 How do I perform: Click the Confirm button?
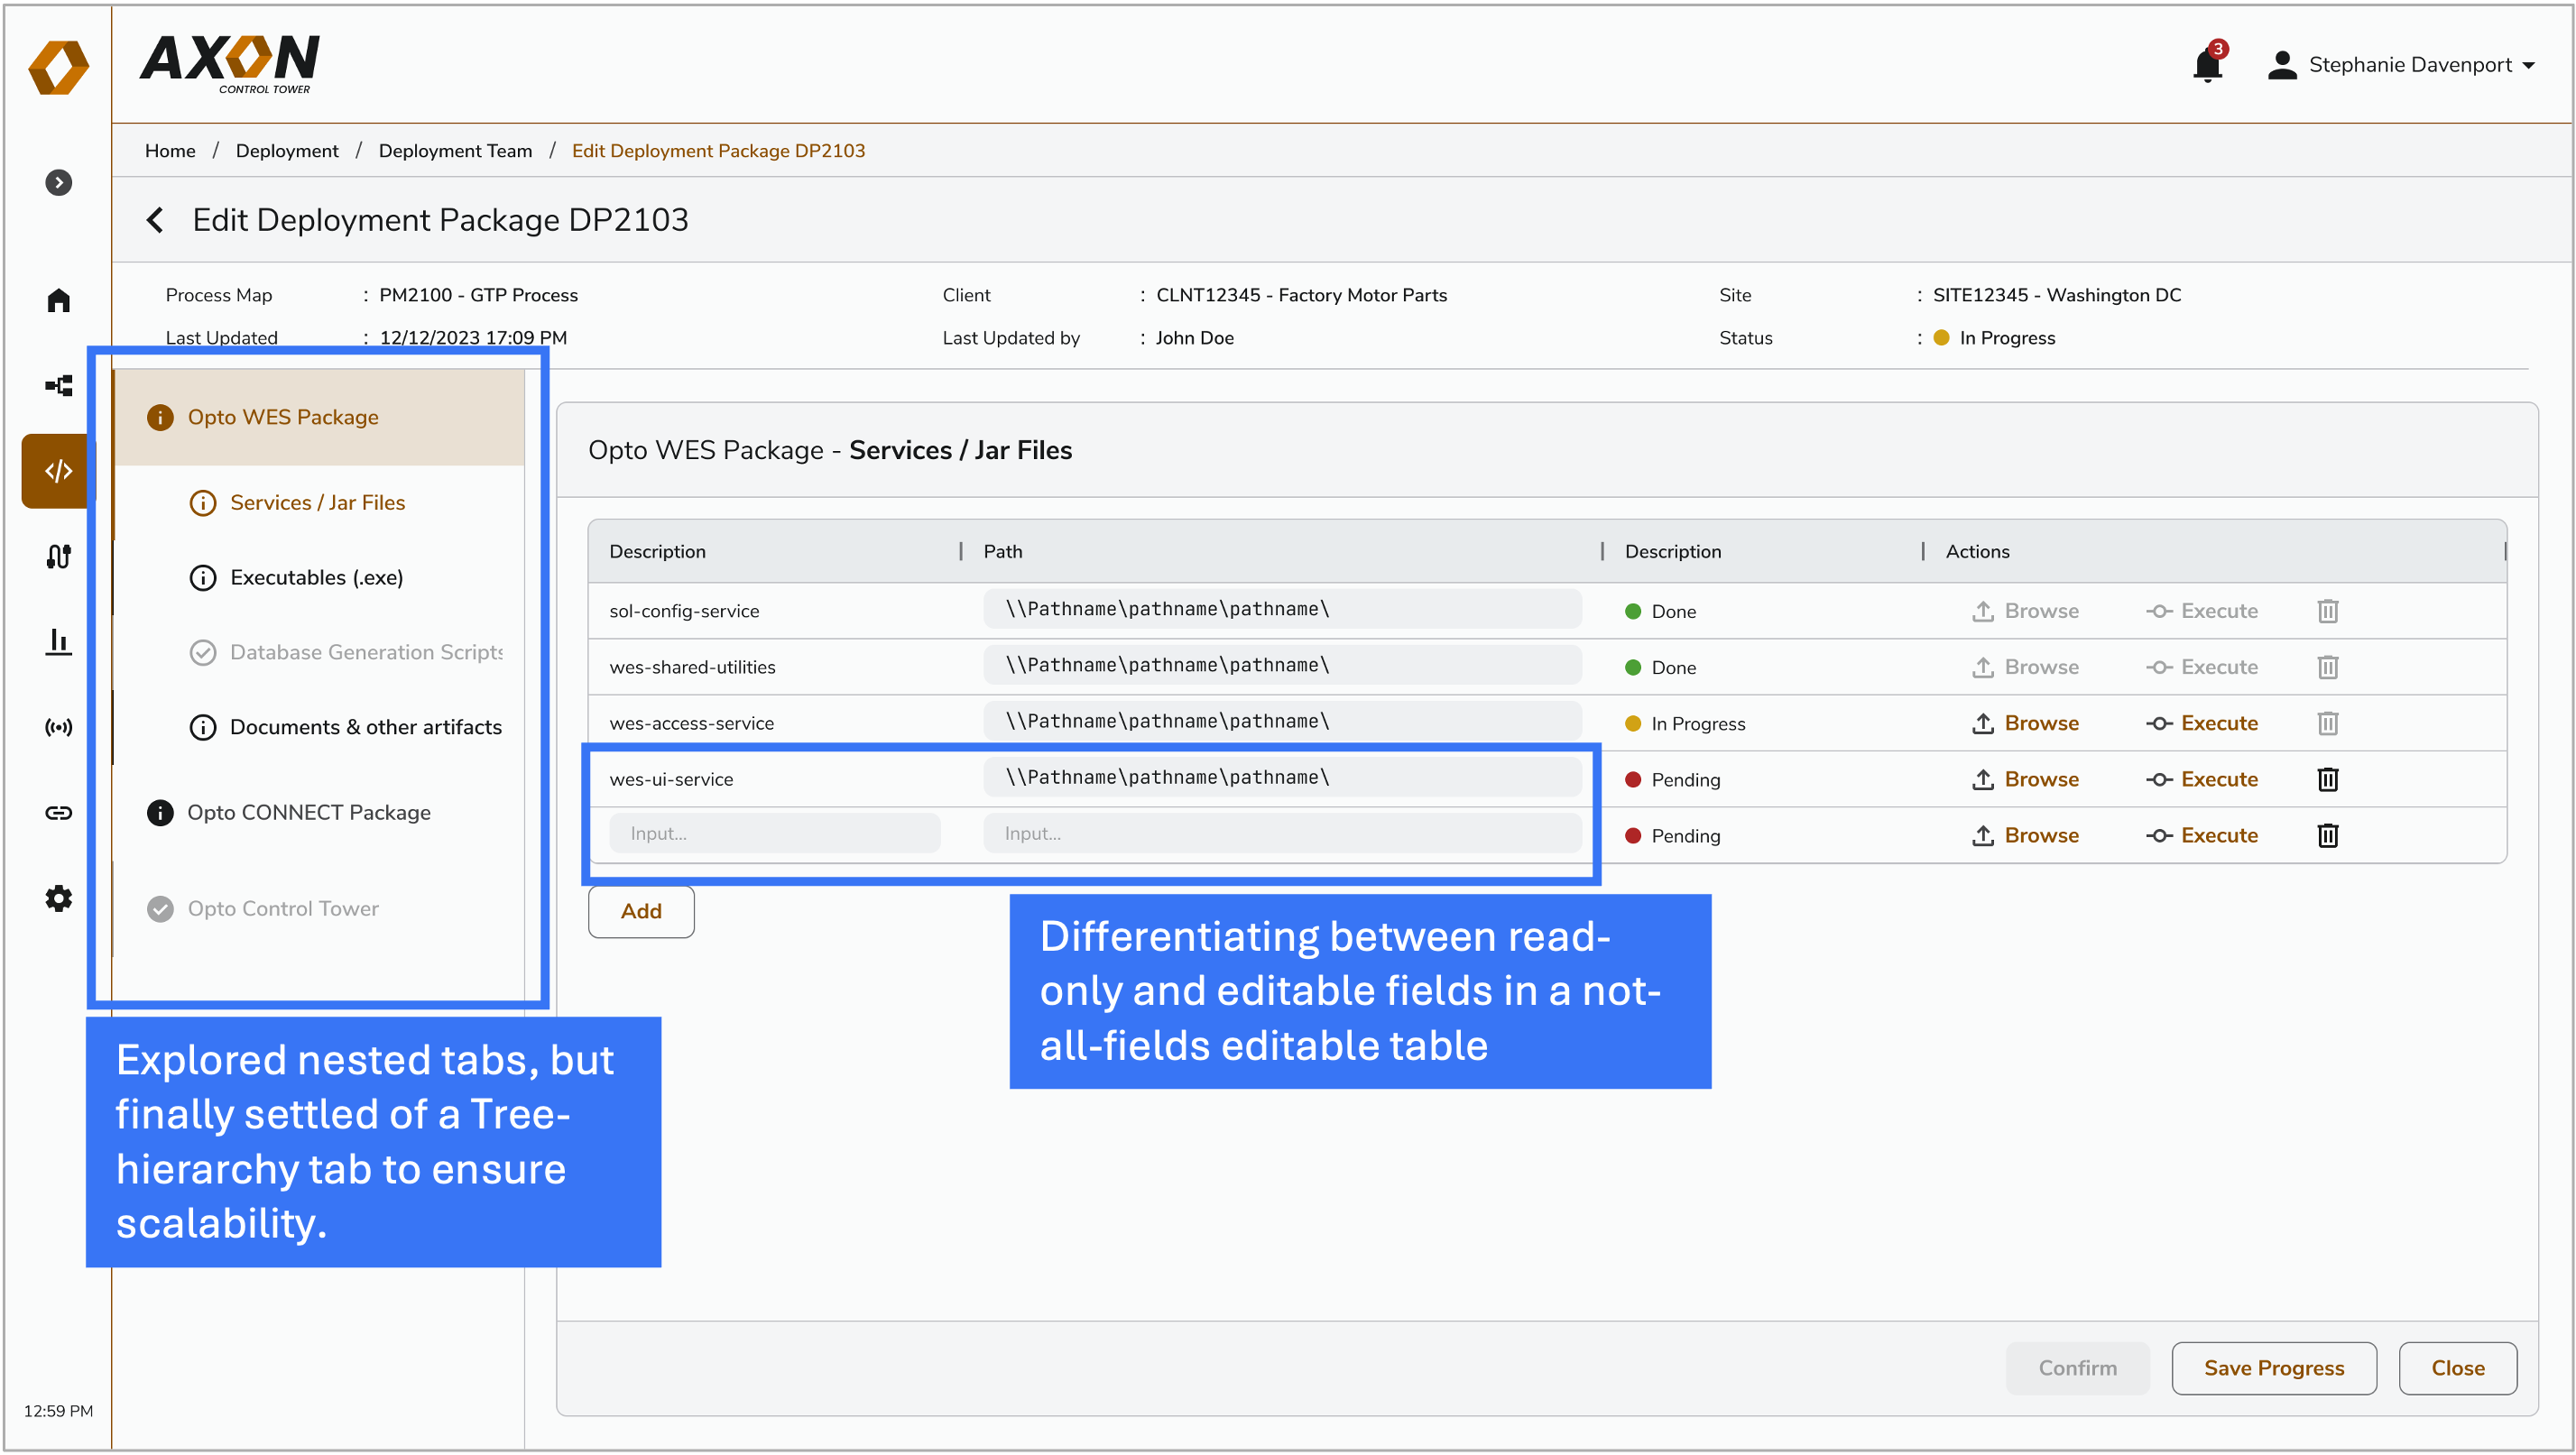[2077, 1368]
